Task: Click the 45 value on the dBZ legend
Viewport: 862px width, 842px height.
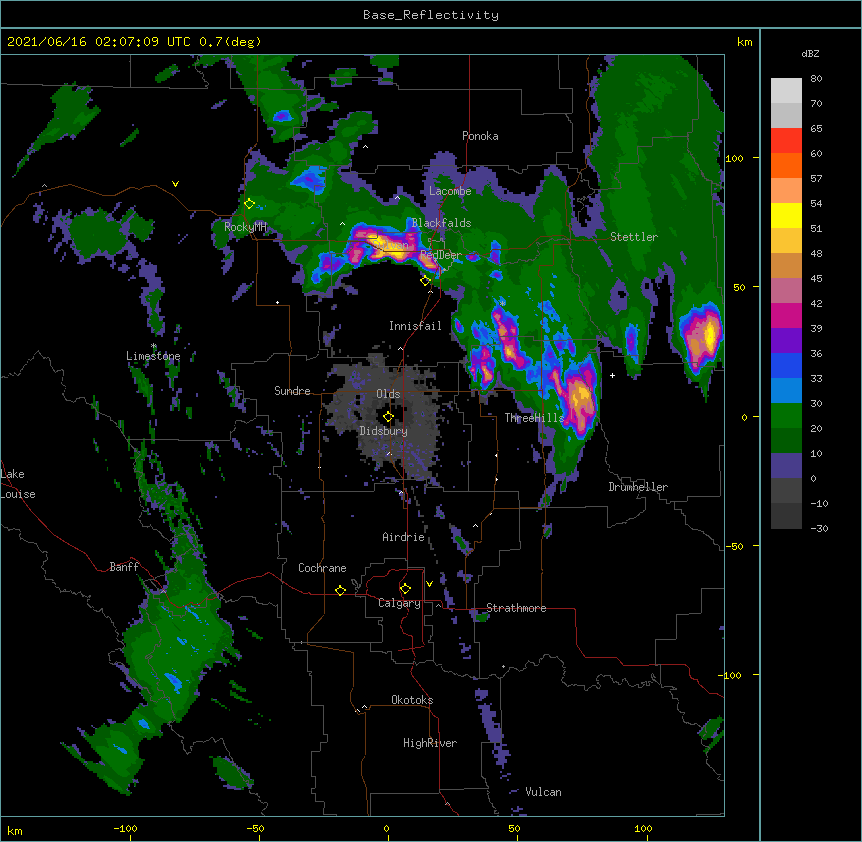Action: (x=816, y=279)
